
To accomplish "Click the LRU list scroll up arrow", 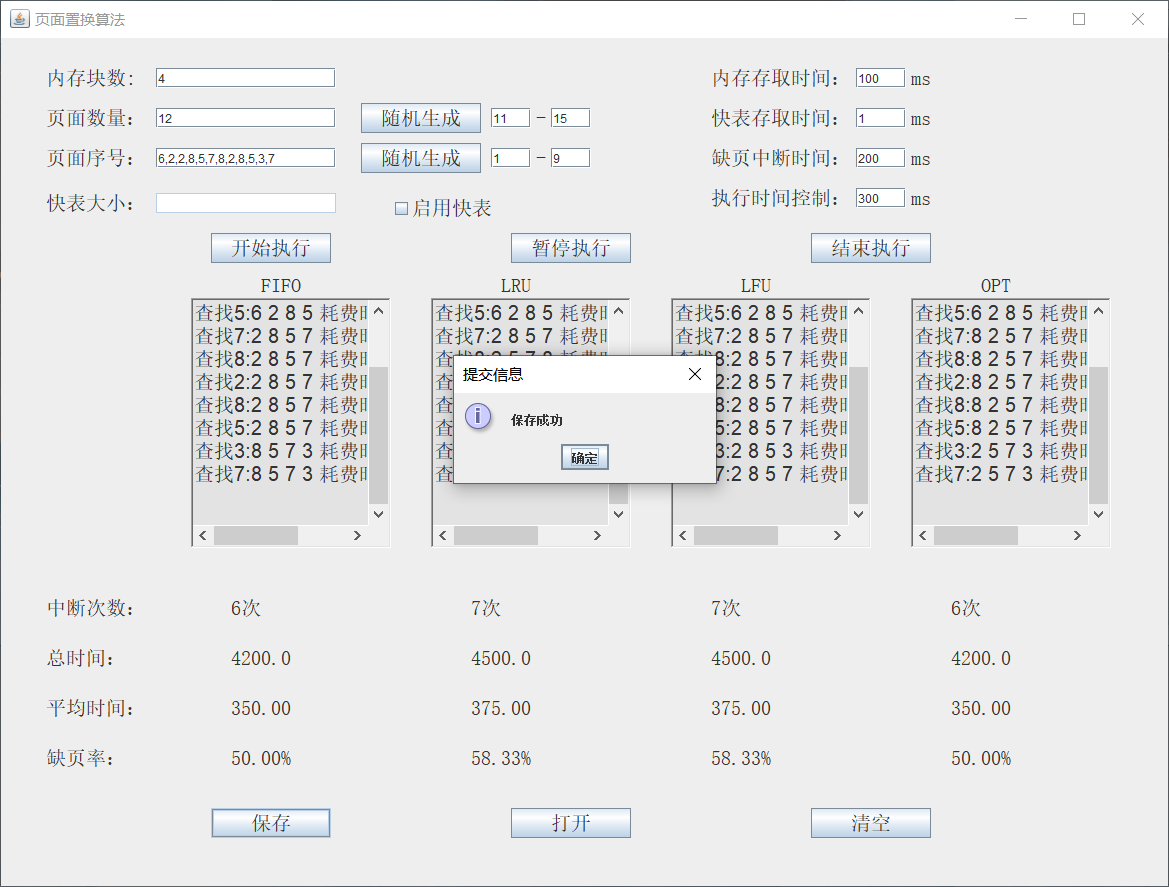I will tap(619, 312).
